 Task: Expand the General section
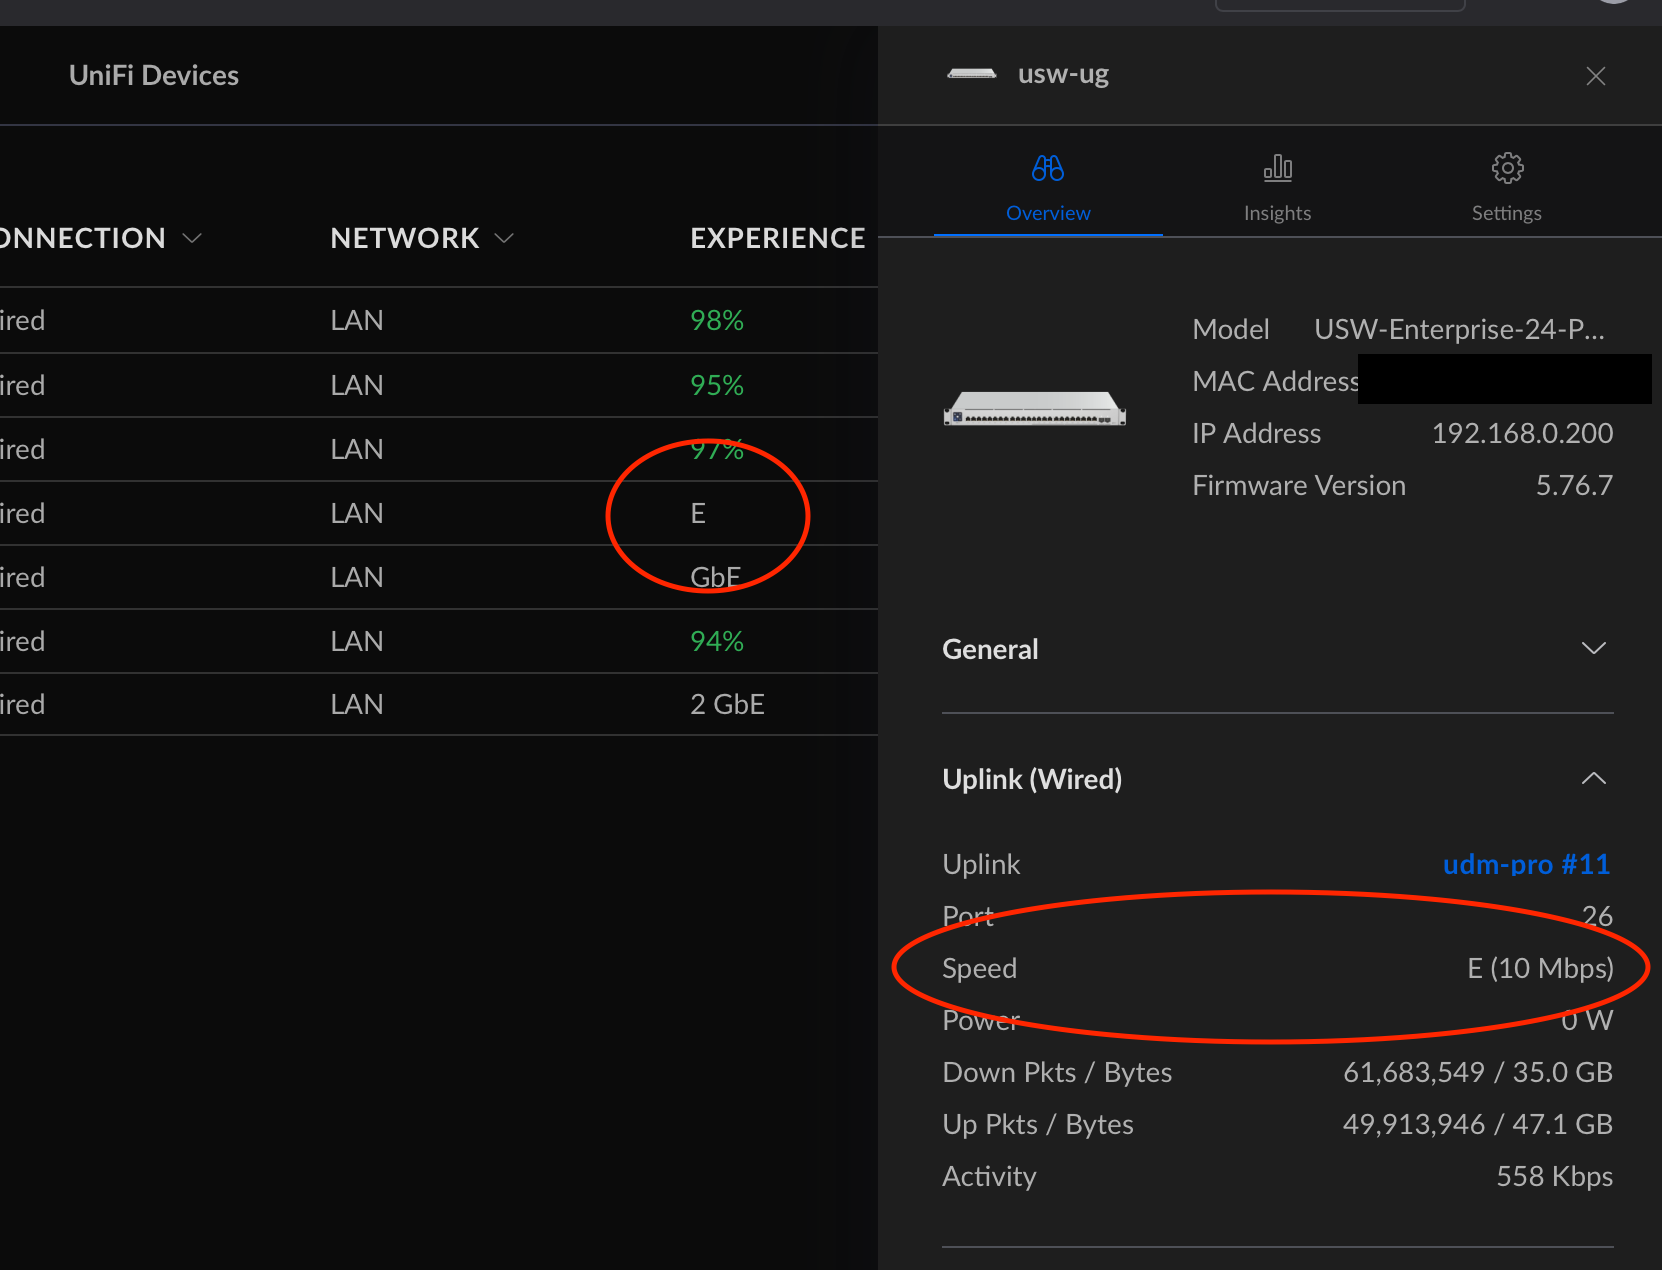point(1593,649)
